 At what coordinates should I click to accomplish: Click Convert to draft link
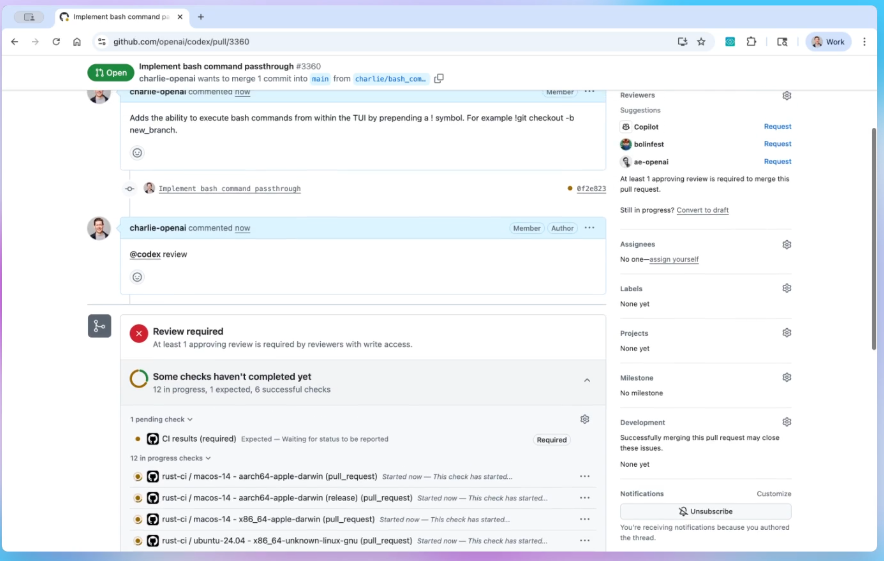[x=702, y=210]
